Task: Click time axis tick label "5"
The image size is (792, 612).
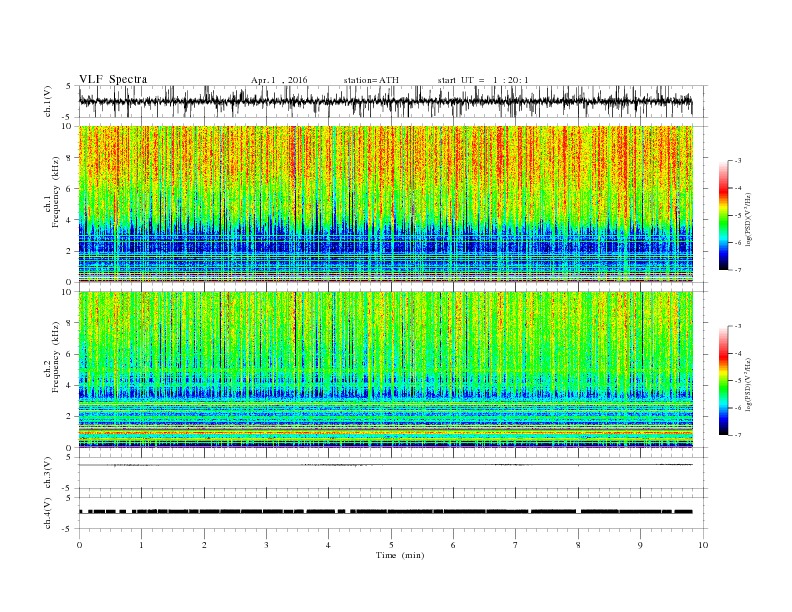Action: [x=391, y=545]
